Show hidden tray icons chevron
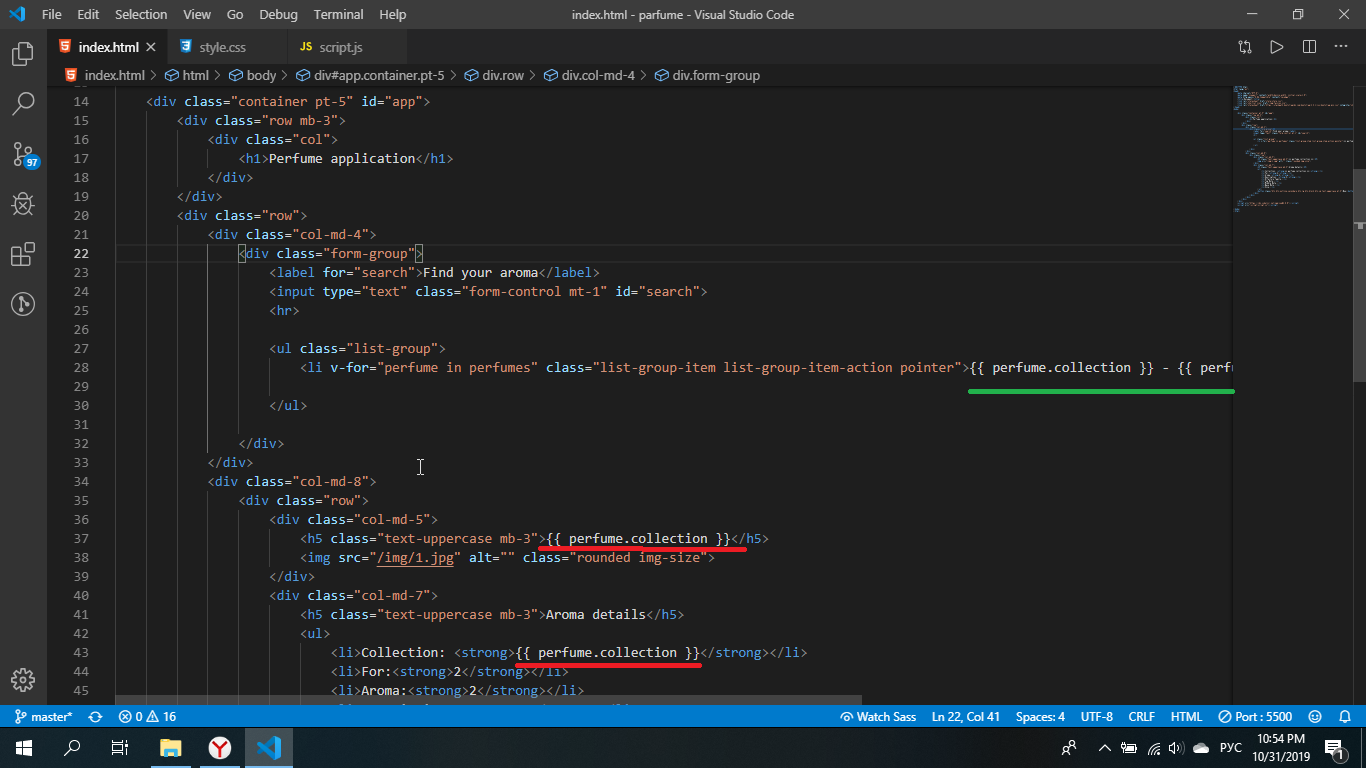This screenshot has height=768, width=1366. pyautogui.click(x=1105, y=747)
